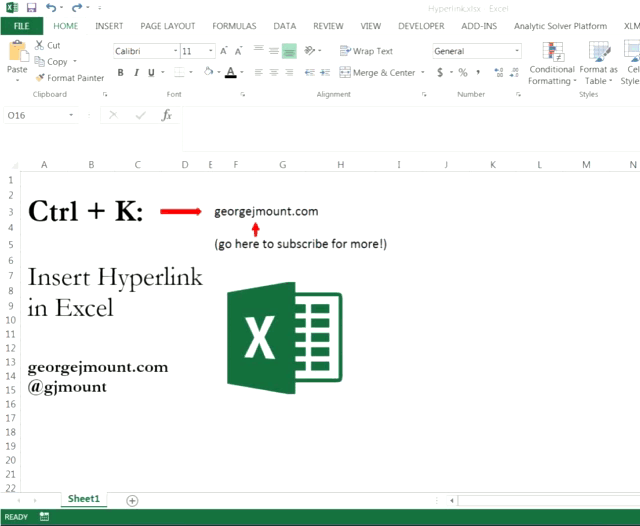This screenshot has width=640, height=526.
Task: Click the Undo arrow icon
Action: [x=51, y=7]
